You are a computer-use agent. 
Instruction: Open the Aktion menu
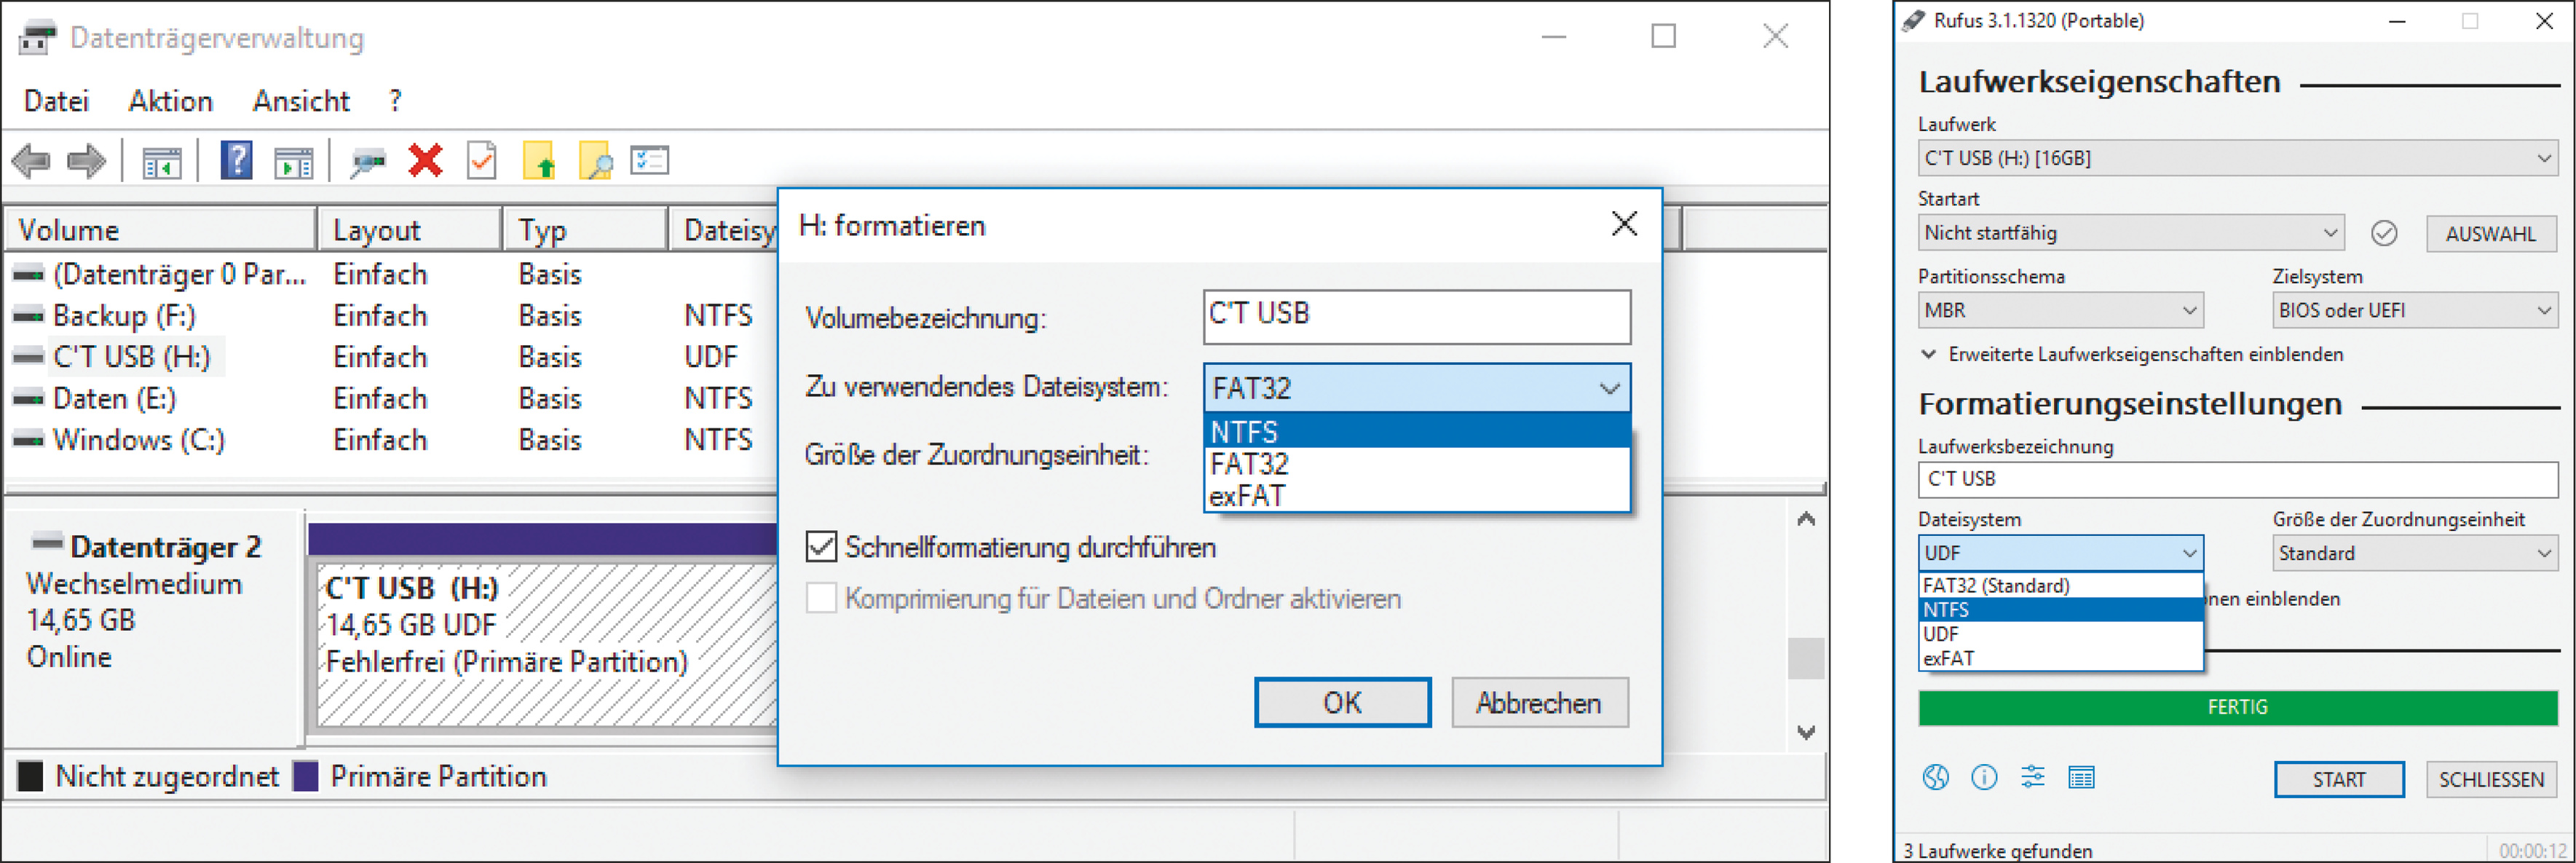coord(170,101)
